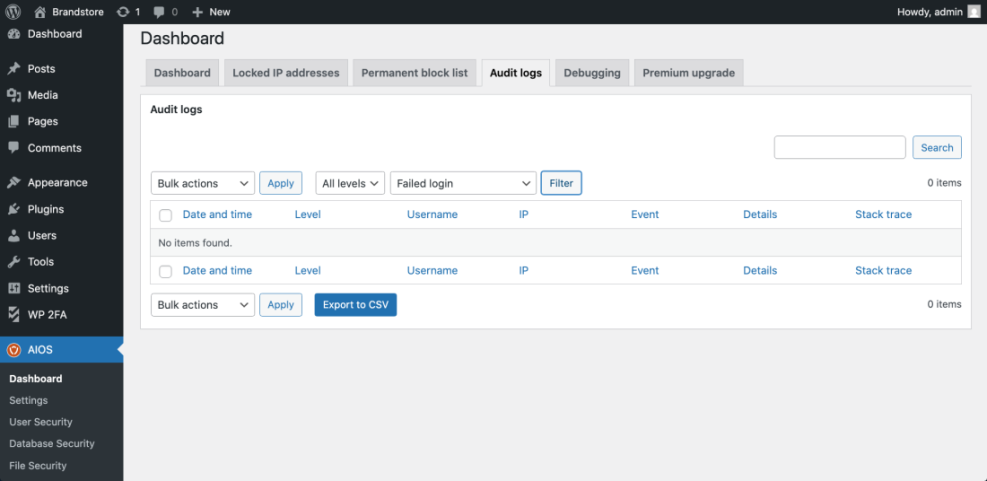Sort by Username in table footer

[432, 270]
